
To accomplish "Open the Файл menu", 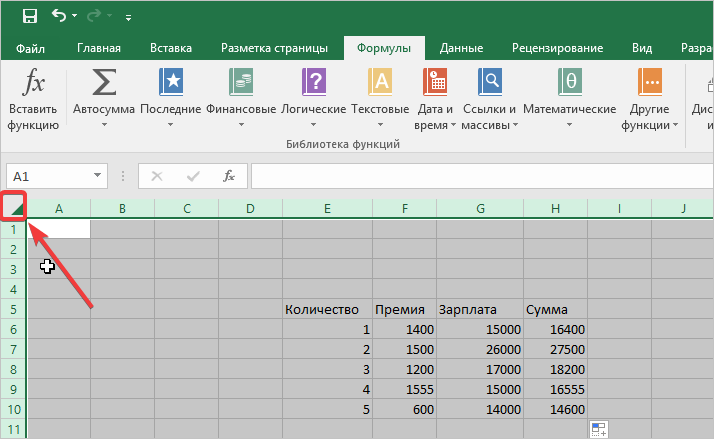I will coord(31,48).
